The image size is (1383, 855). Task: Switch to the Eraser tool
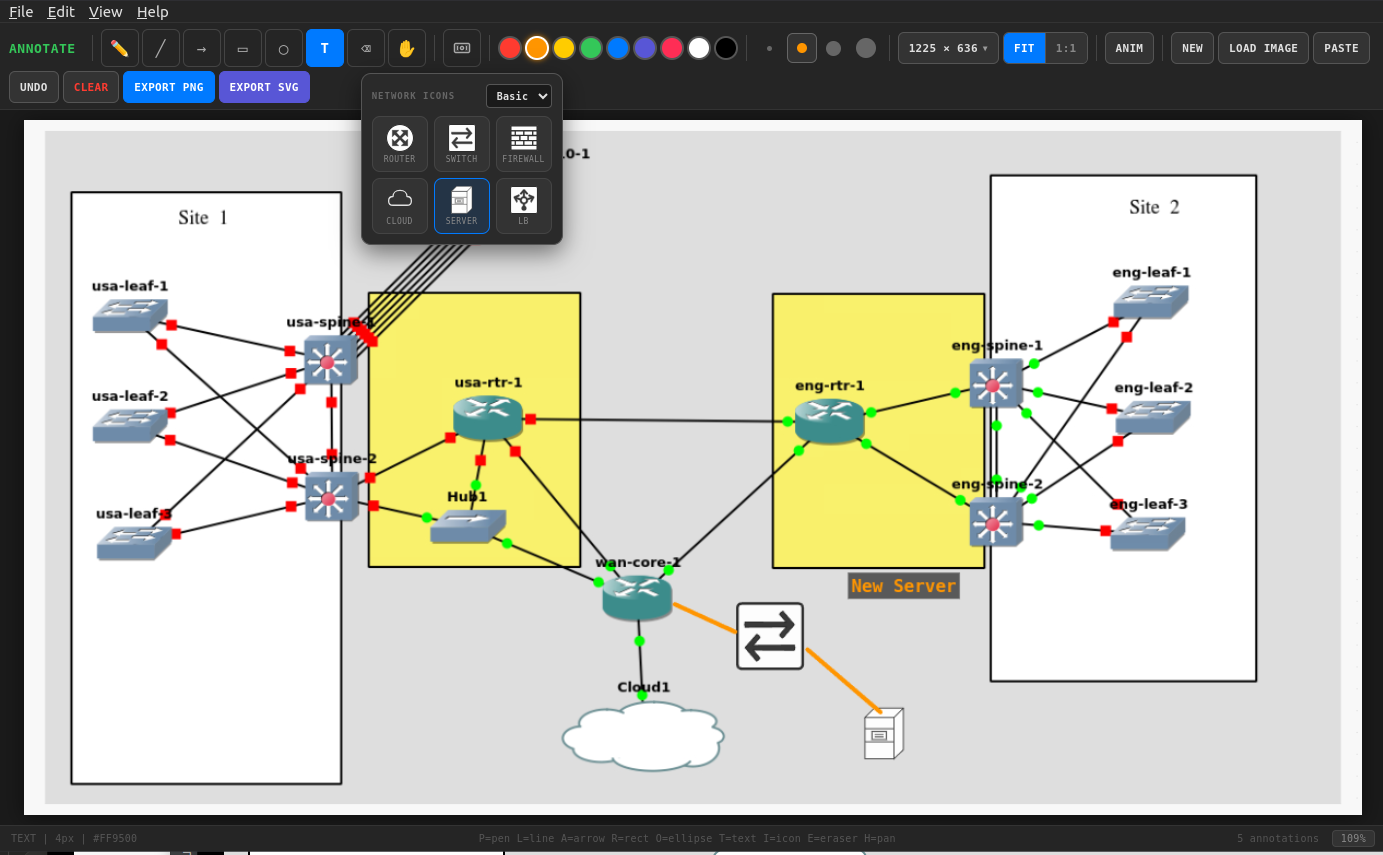[365, 47]
